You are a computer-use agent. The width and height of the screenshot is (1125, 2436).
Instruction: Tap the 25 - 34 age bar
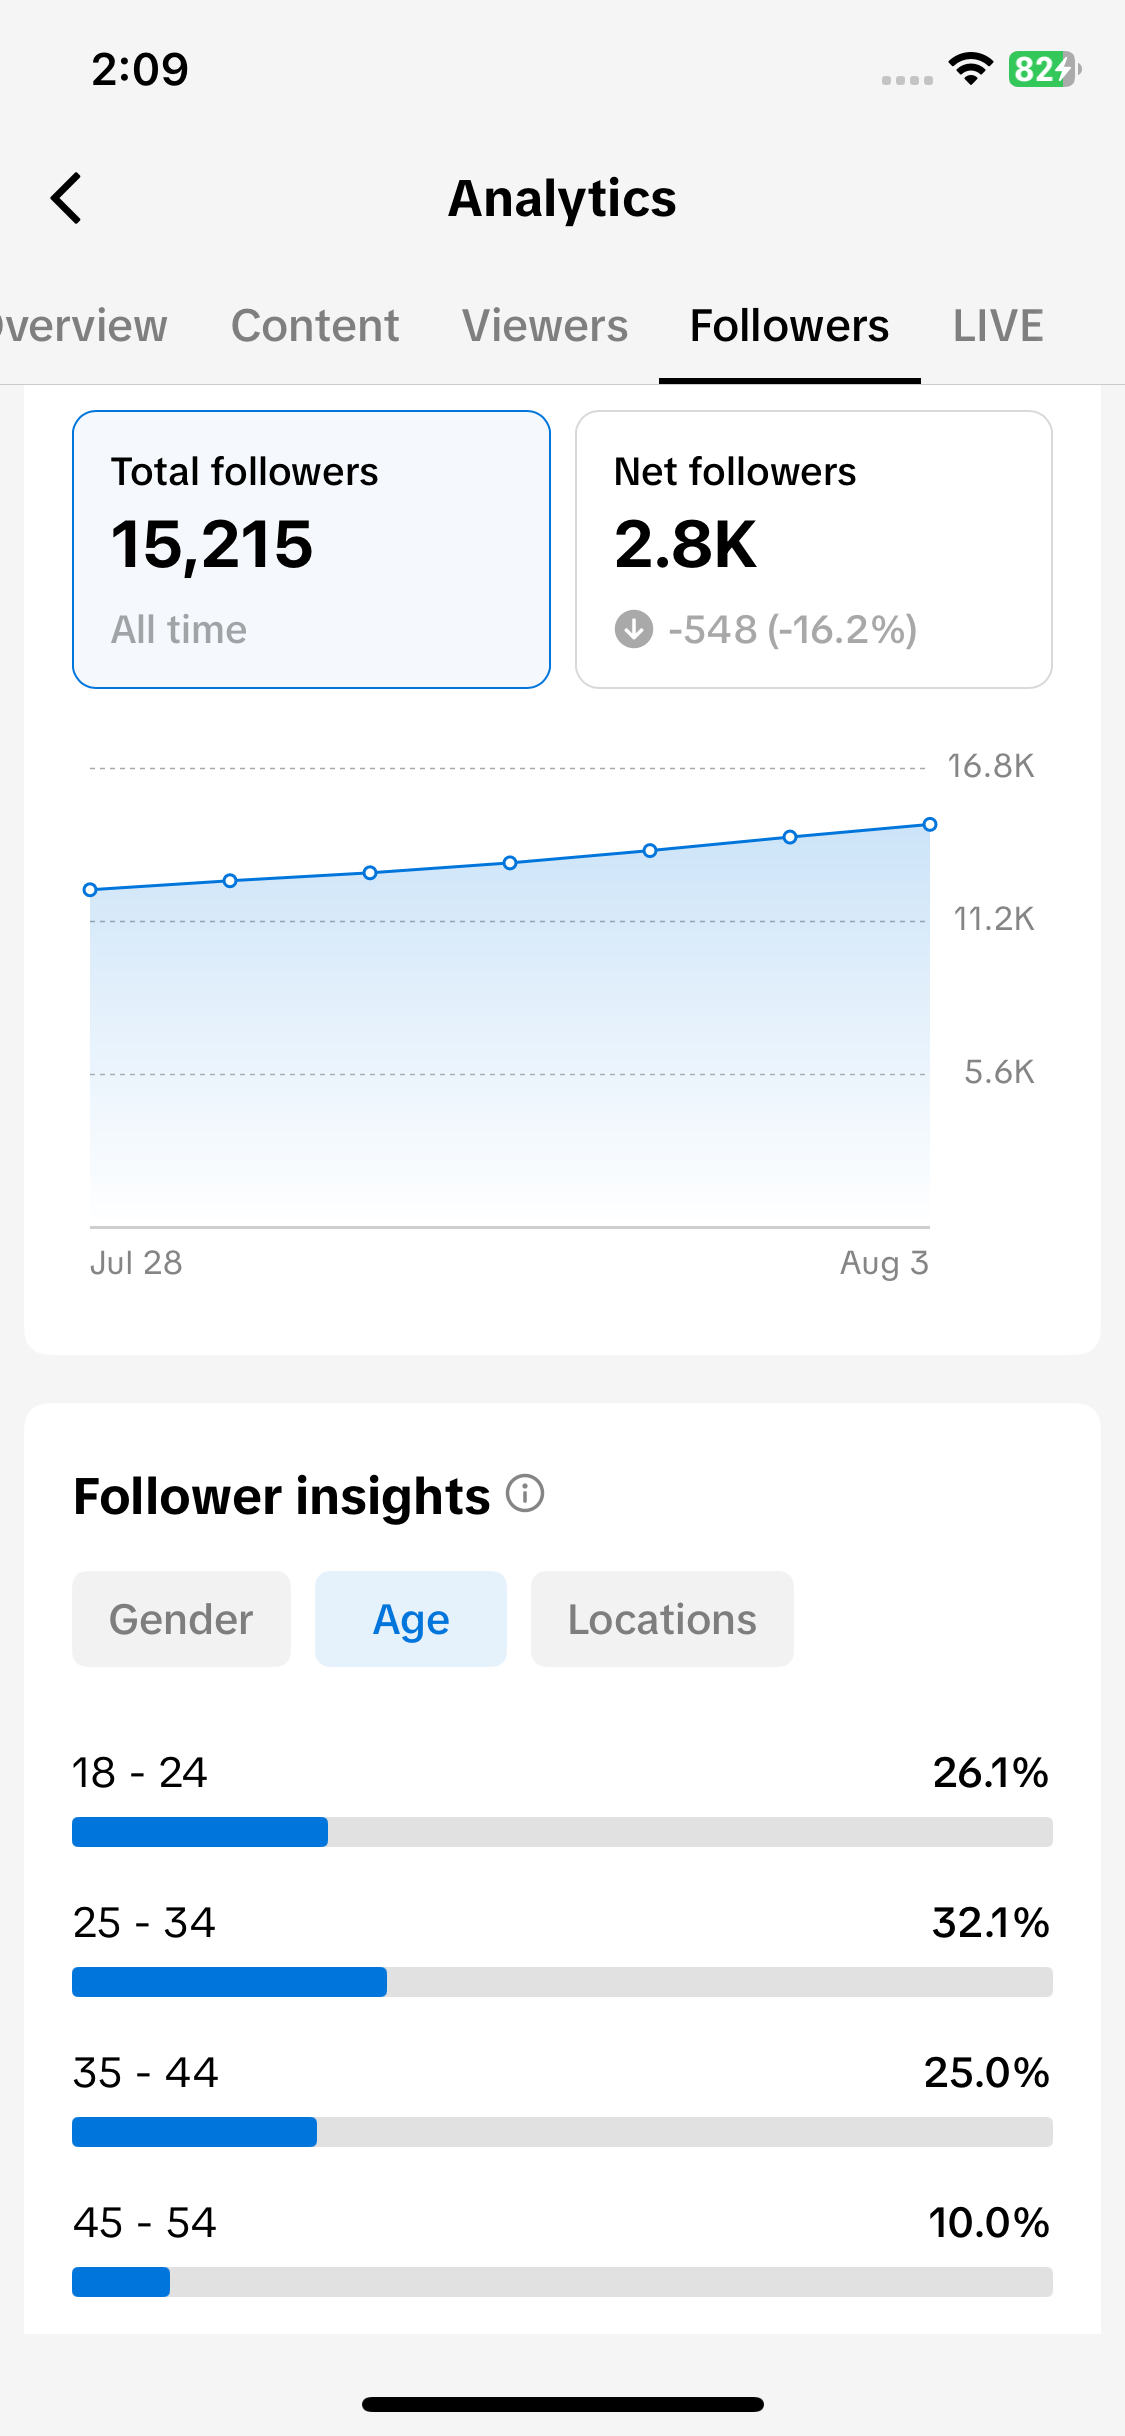tap(562, 1982)
